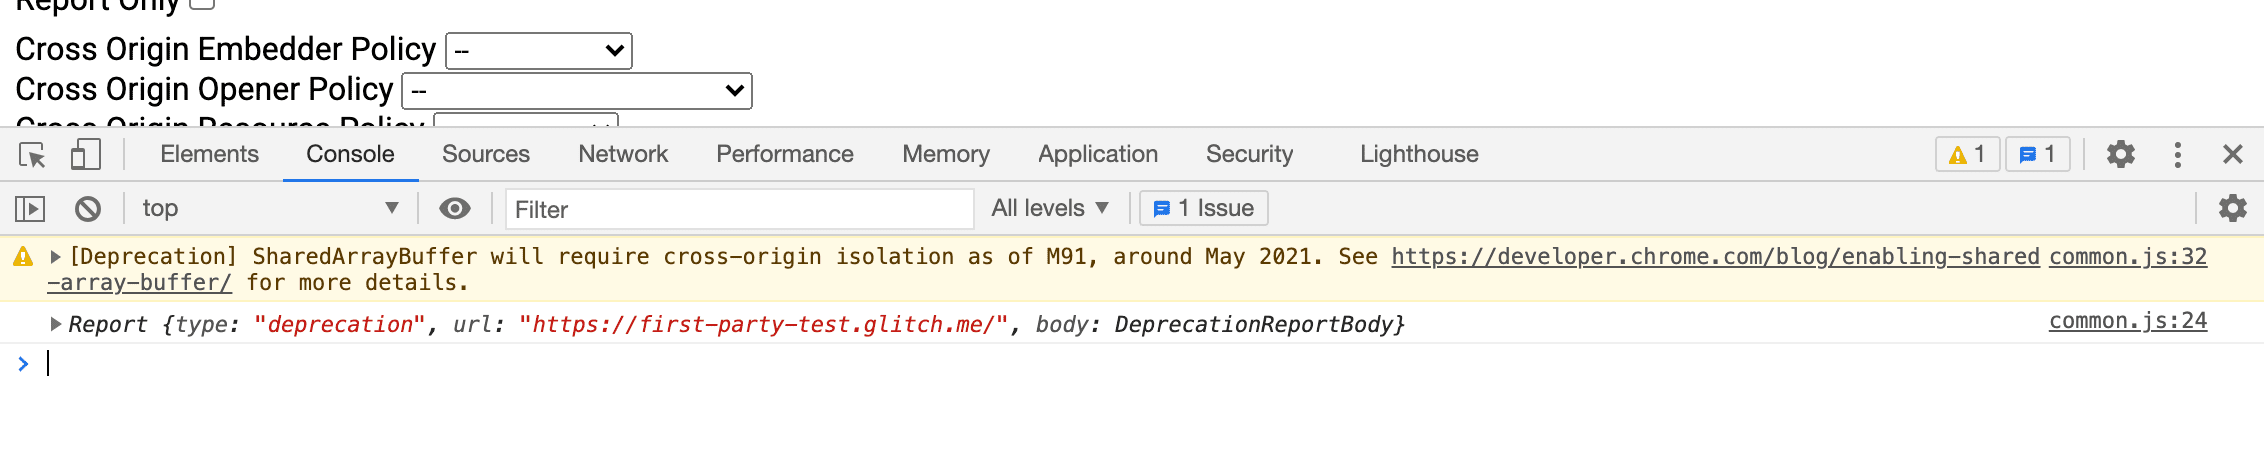Toggle the device toolbar icon

tap(85, 155)
